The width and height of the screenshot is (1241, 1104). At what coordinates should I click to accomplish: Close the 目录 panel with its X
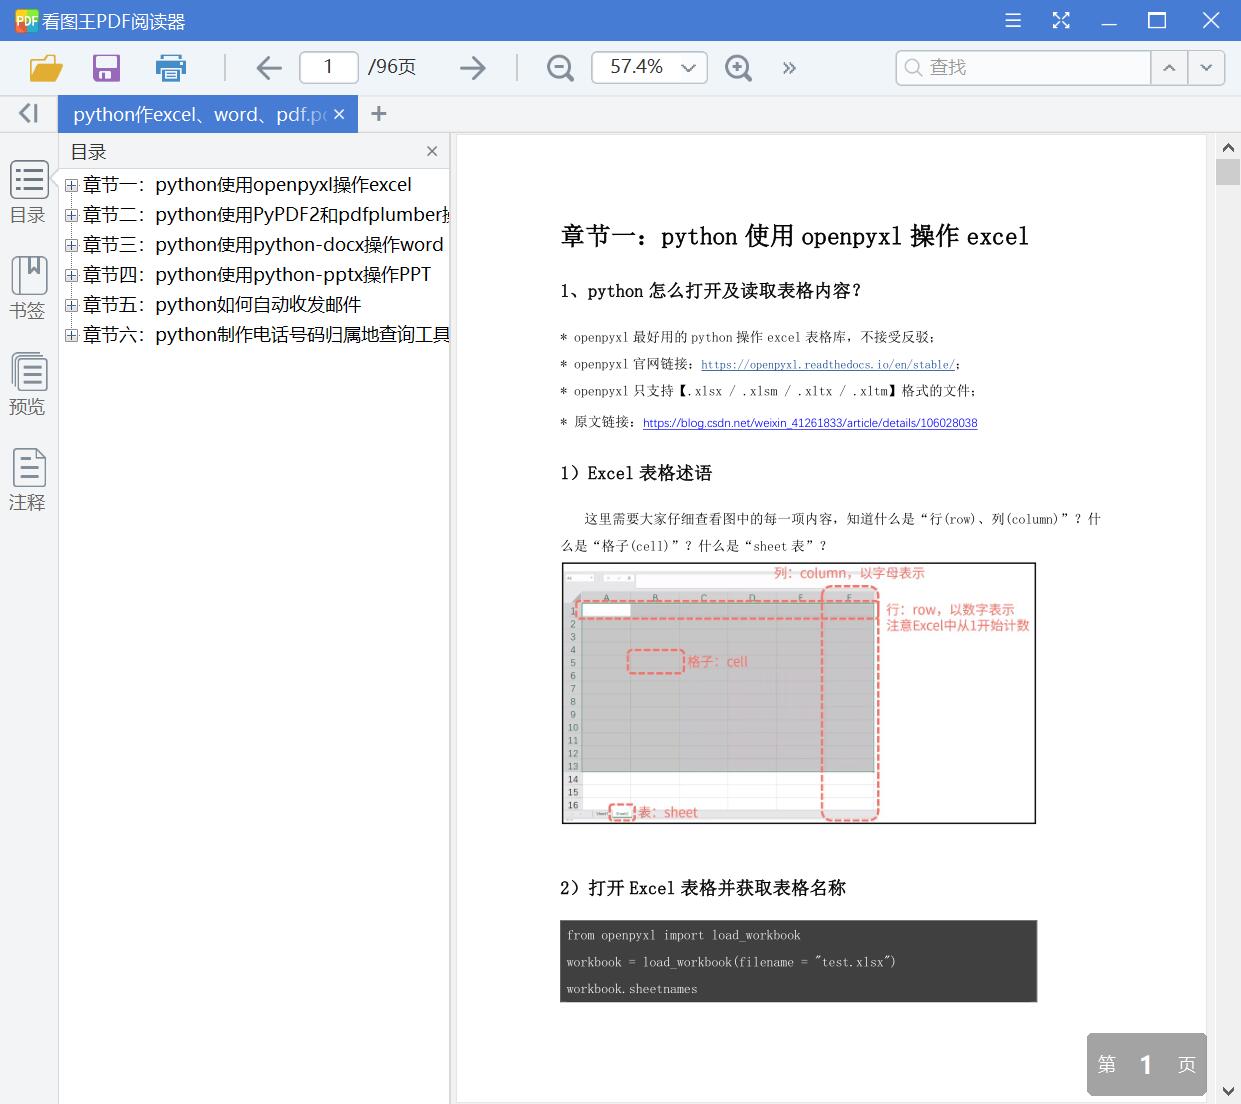(x=432, y=151)
